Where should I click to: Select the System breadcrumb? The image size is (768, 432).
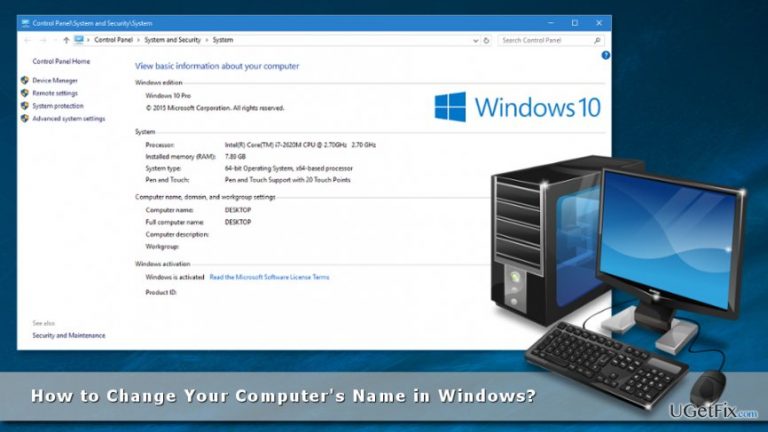coord(223,40)
